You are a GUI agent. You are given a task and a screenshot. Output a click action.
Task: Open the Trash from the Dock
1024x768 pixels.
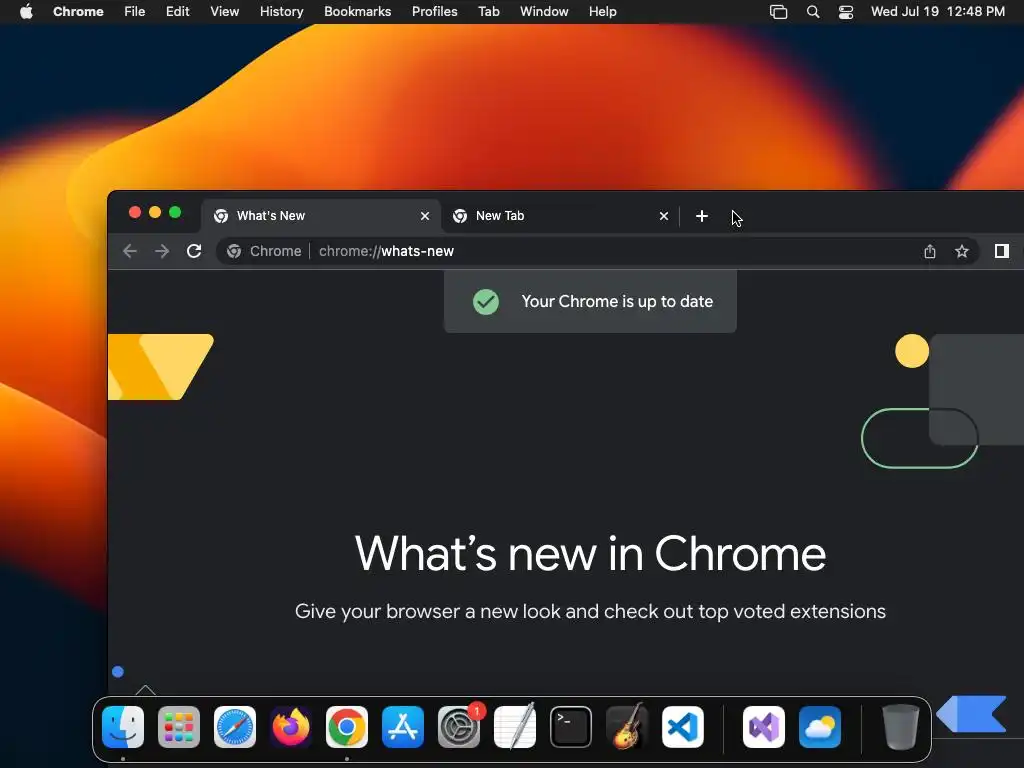point(901,727)
